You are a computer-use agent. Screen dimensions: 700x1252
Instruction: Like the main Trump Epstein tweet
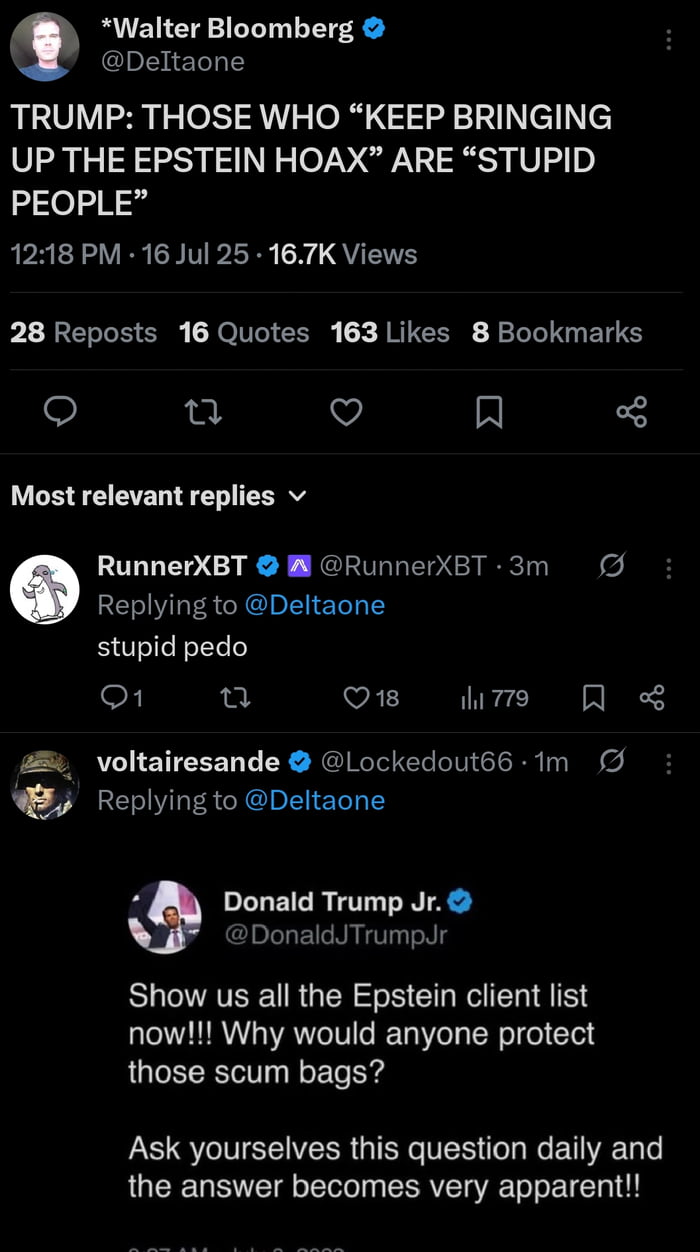346,412
